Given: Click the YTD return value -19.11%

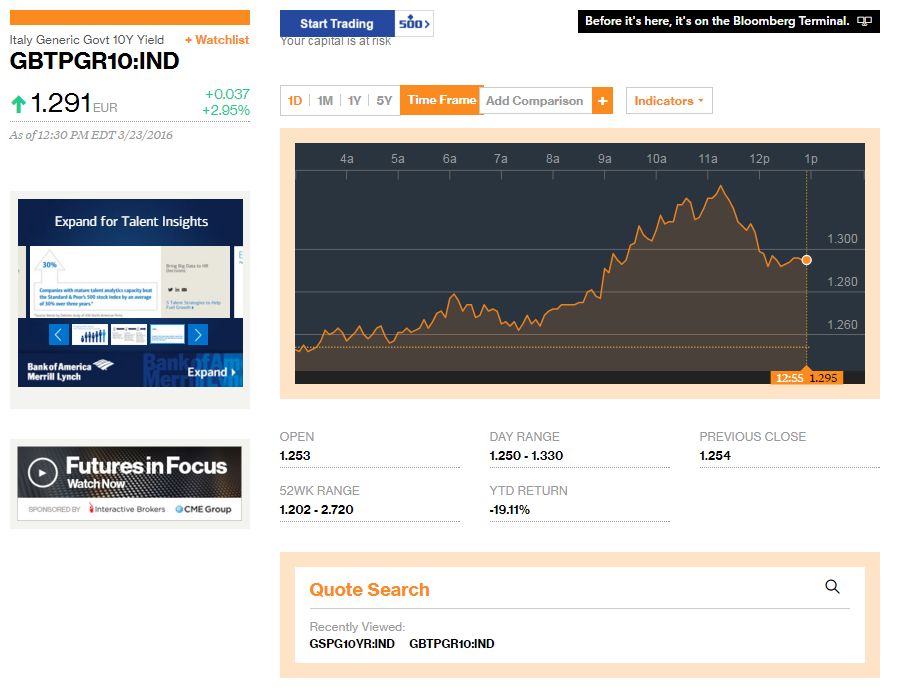Looking at the screenshot, I should click(510, 510).
